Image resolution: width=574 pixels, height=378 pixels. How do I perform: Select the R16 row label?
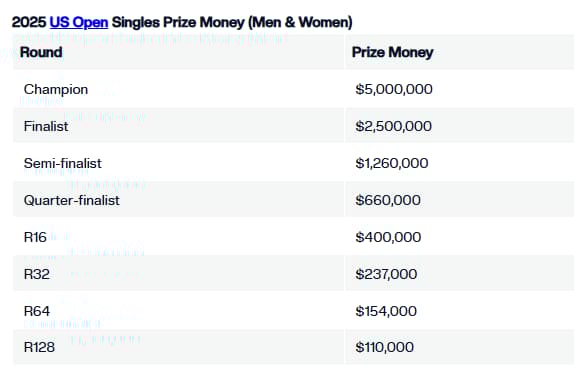[x=35, y=237]
